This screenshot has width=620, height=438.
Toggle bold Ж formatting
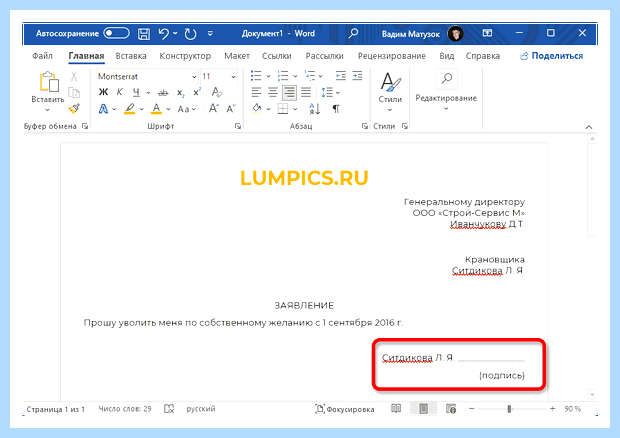point(103,92)
